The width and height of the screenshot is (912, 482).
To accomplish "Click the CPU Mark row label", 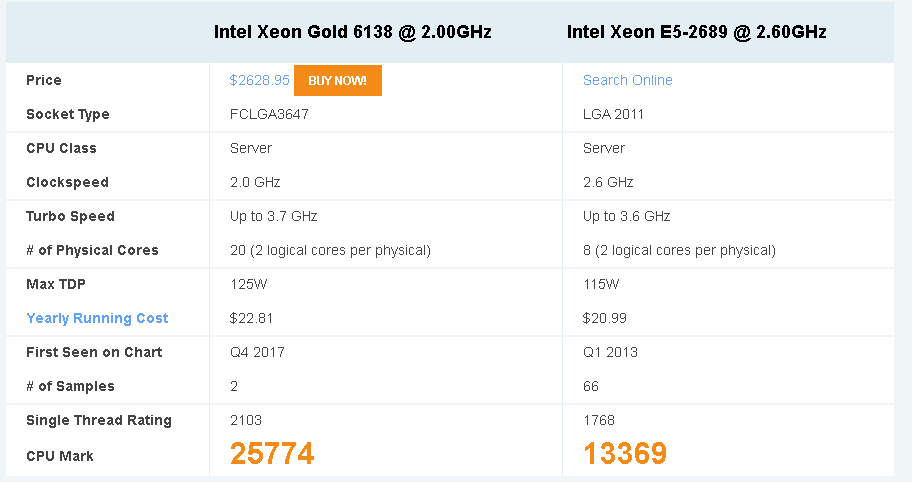I will pos(60,456).
